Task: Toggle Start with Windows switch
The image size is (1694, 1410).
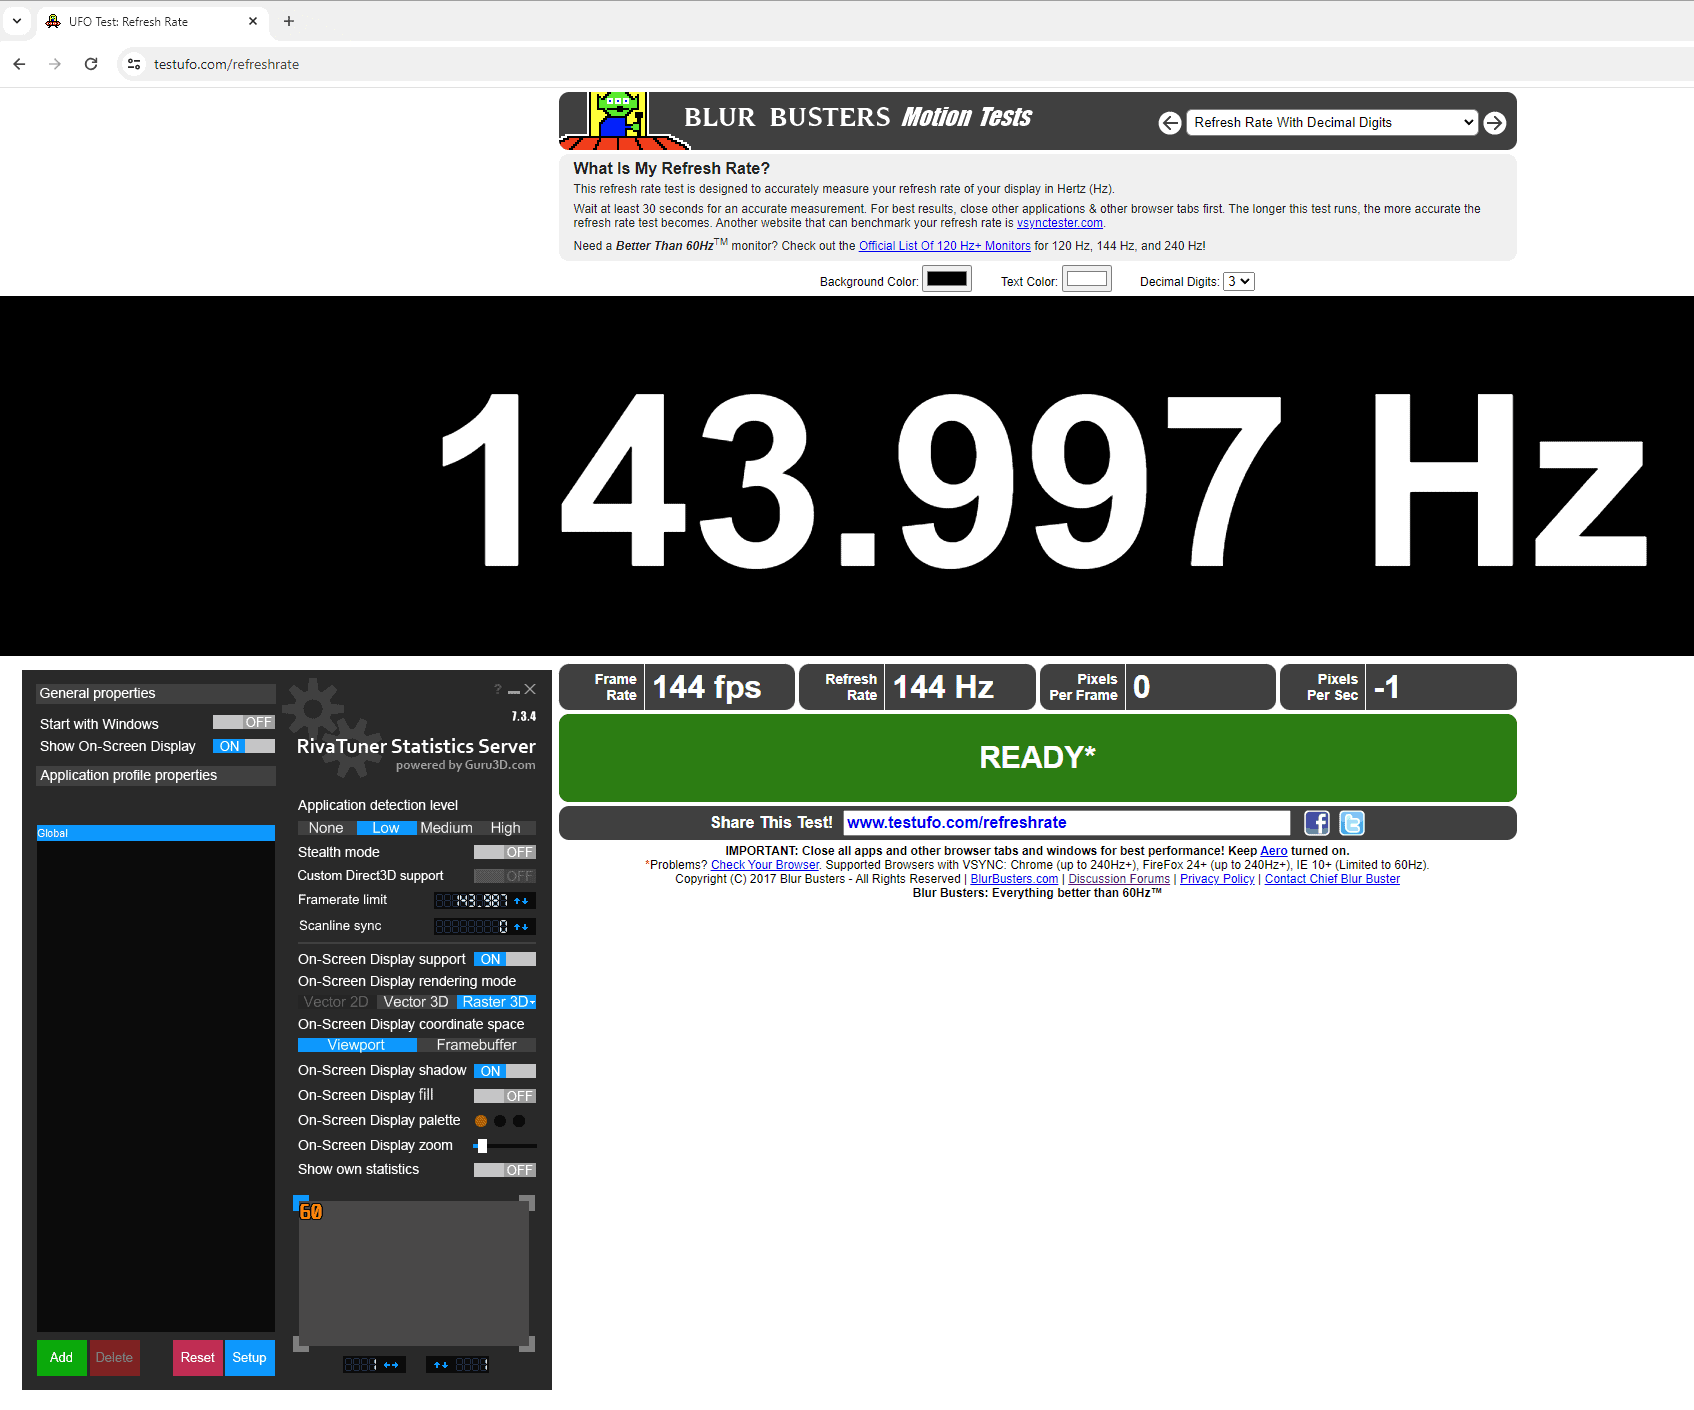Action: [243, 722]
